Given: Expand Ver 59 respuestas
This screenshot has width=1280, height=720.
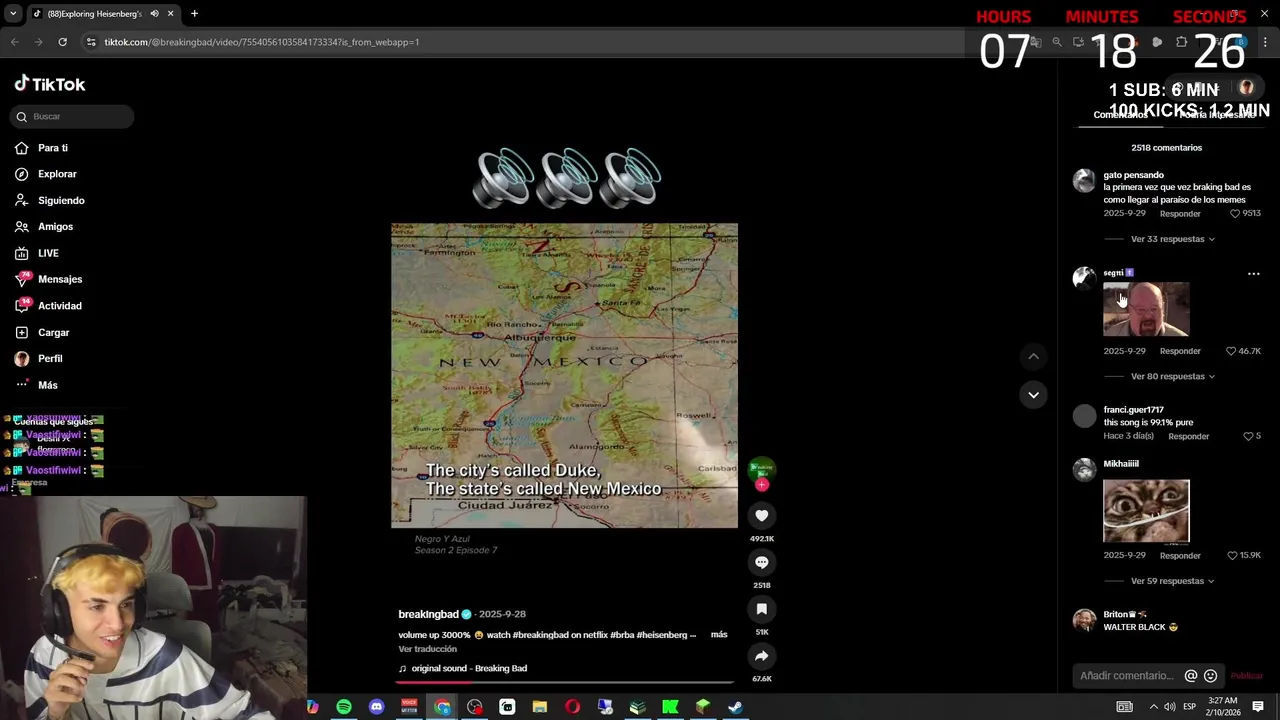Looking at the screenshot, I should pyautogui.click(x=1172, y=581).
